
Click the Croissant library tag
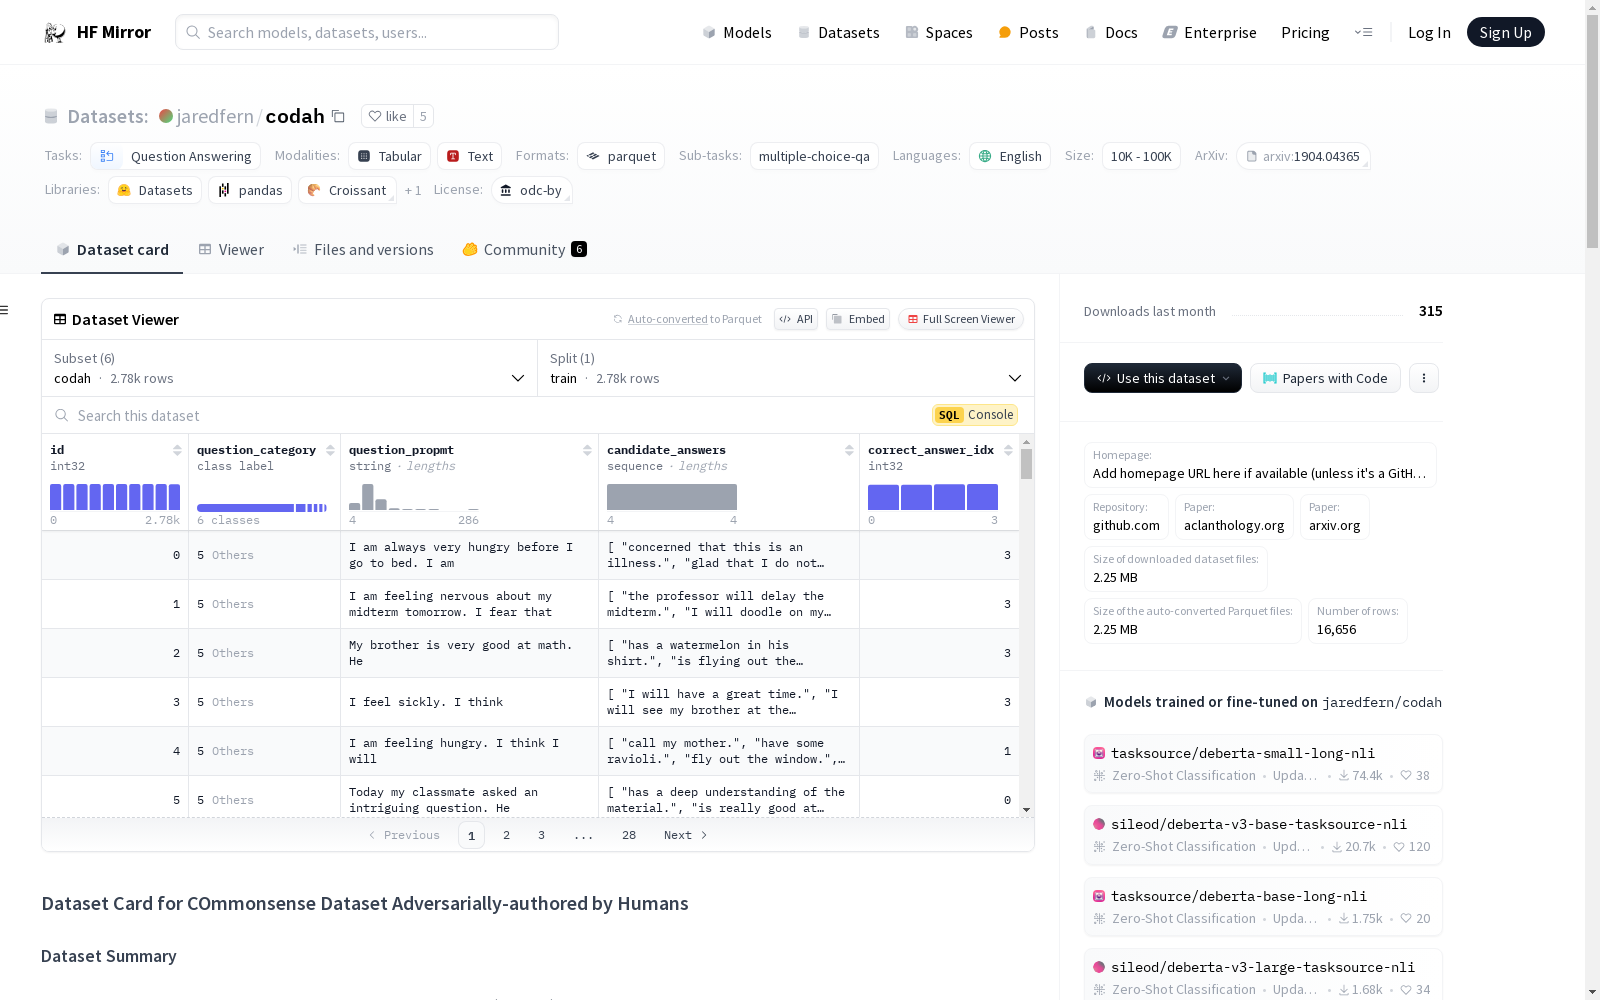pos(346,190)
